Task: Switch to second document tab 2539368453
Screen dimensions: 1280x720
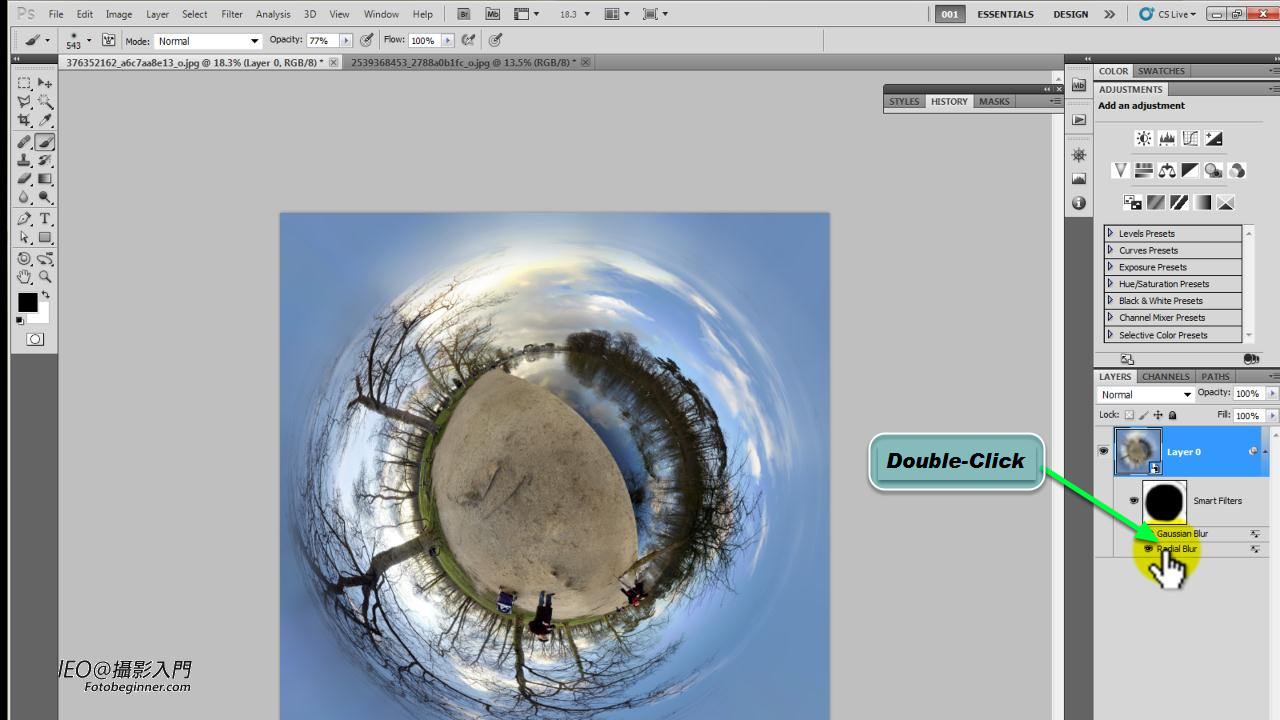Action: 463,62
